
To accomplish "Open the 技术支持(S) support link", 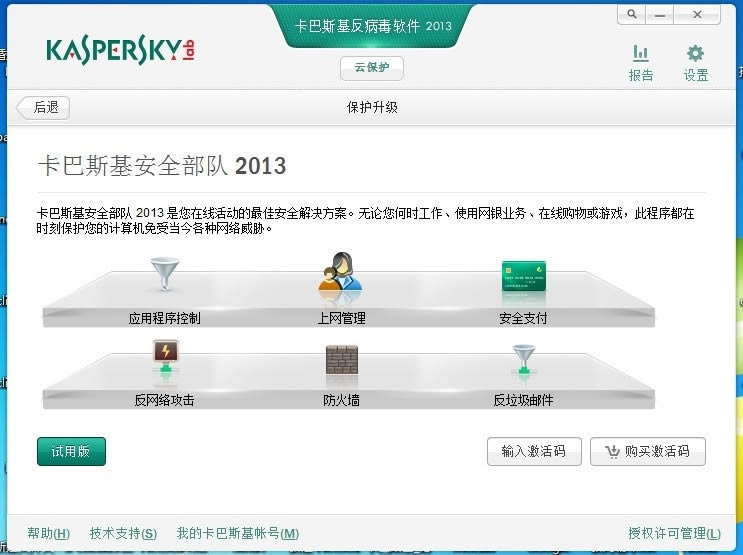I will [x=123, y=534].
